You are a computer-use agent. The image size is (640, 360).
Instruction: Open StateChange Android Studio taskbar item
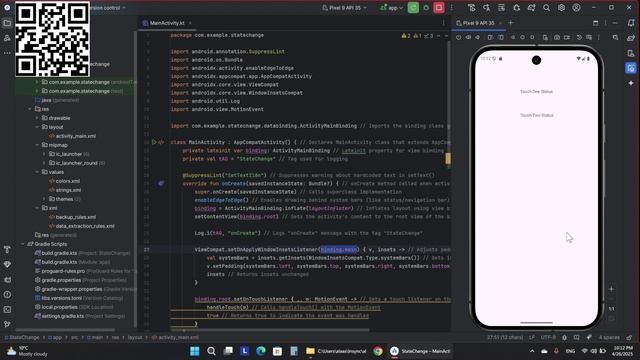(x=419, y=351)
